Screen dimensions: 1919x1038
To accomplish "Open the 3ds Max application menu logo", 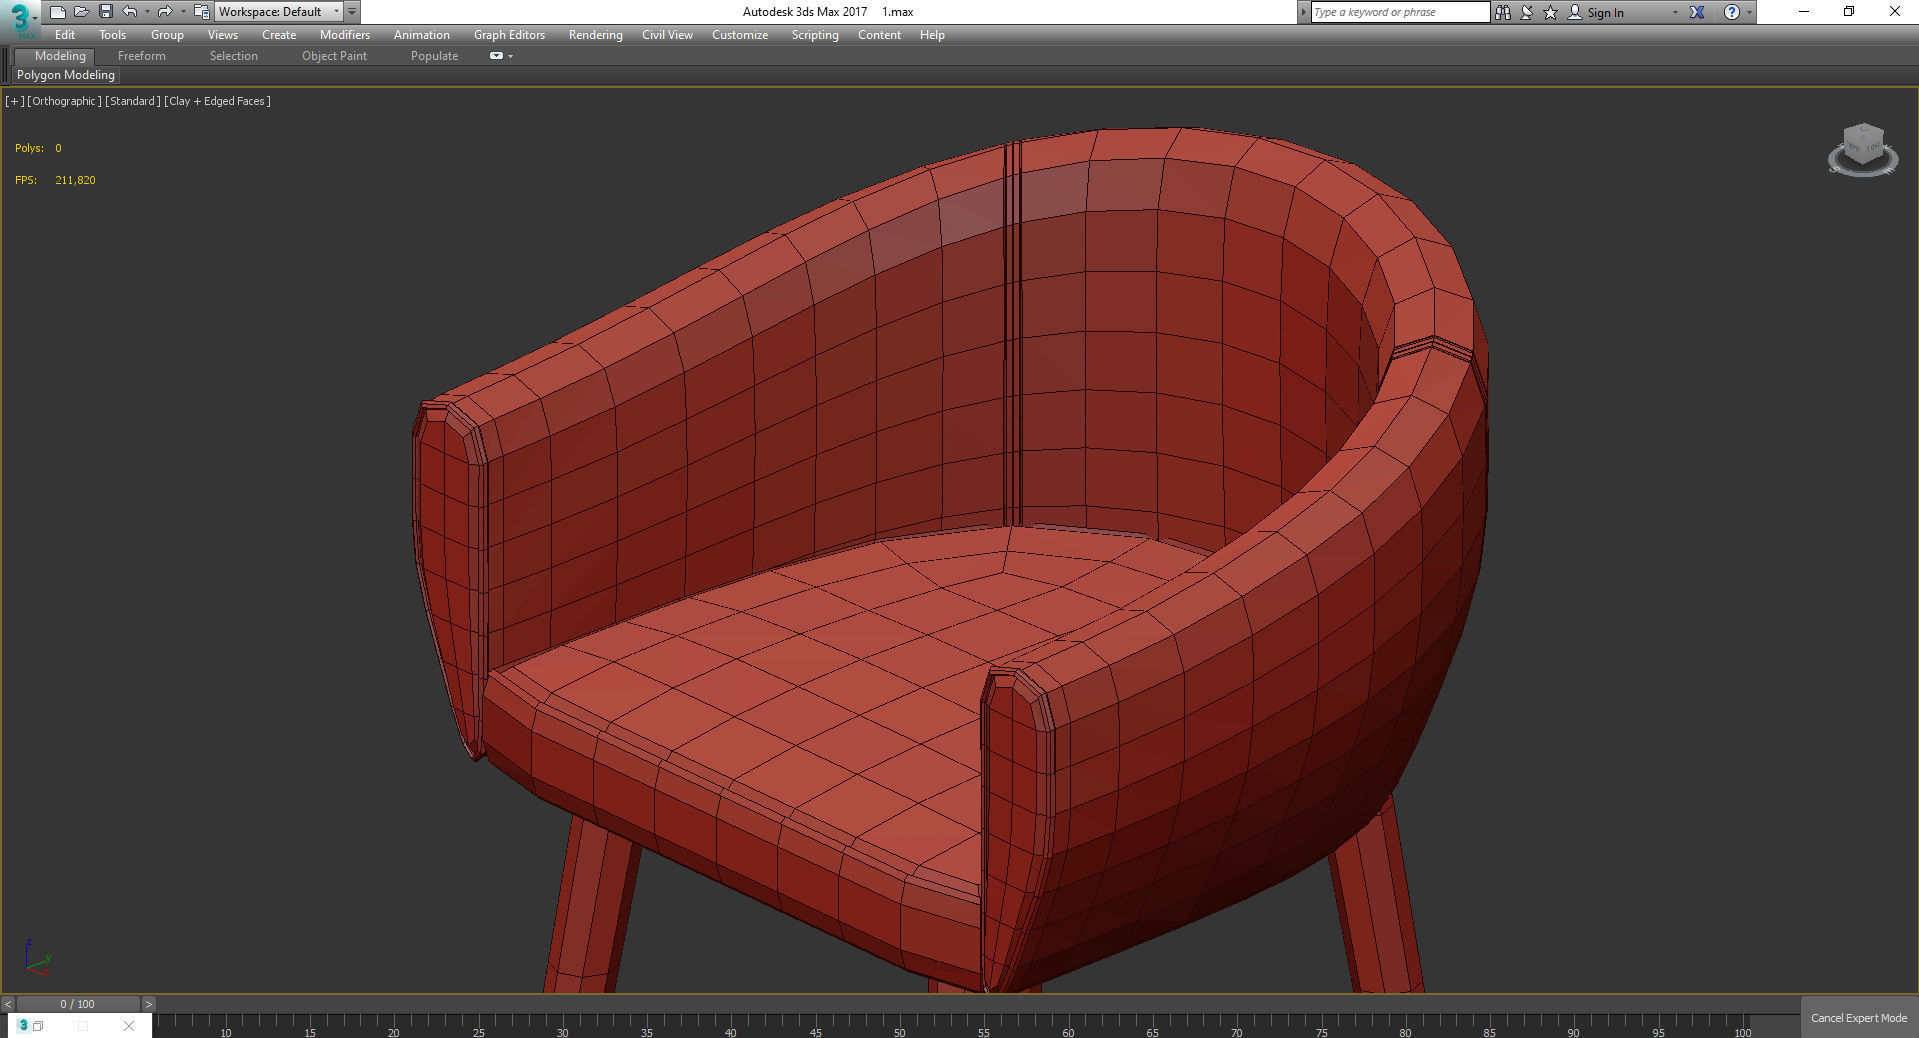I will pyautogui.click(x=20, y=19).
